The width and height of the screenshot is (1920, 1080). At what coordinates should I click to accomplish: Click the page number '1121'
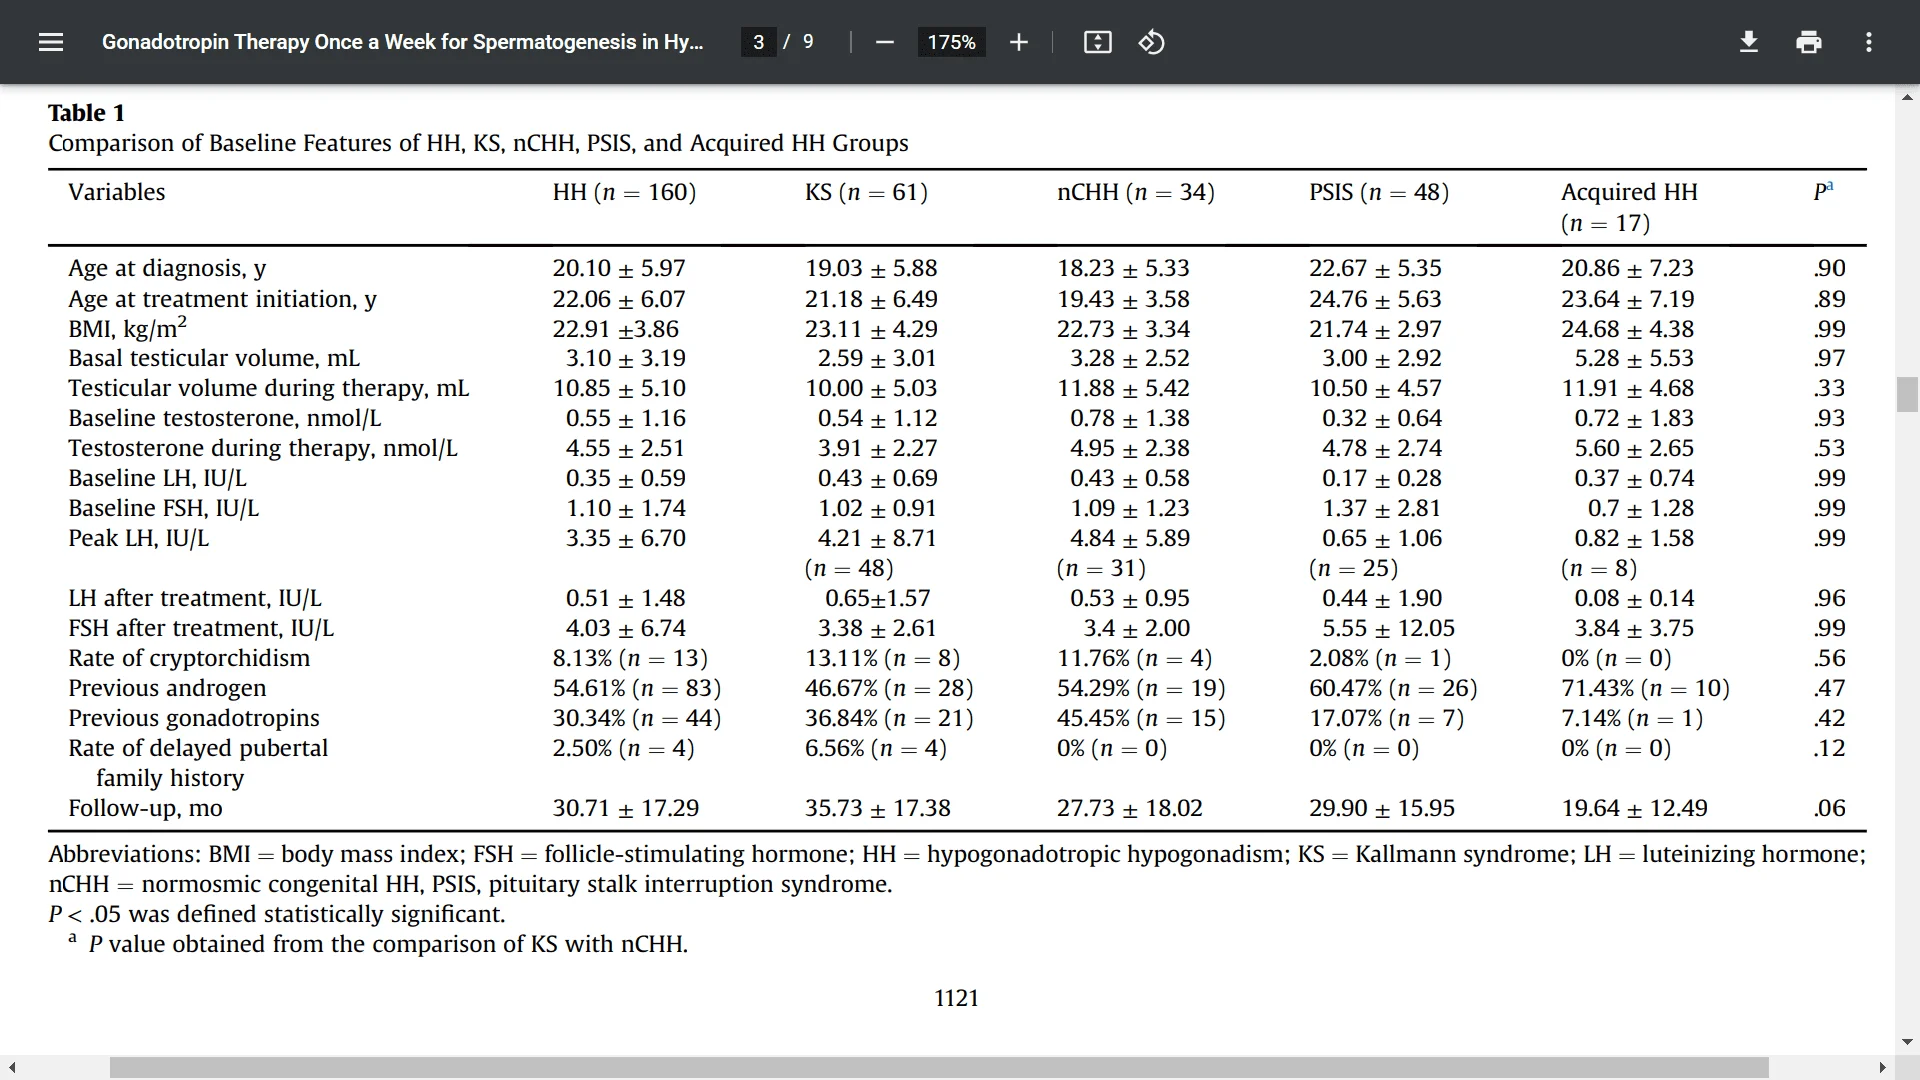(x=957, y=998)
